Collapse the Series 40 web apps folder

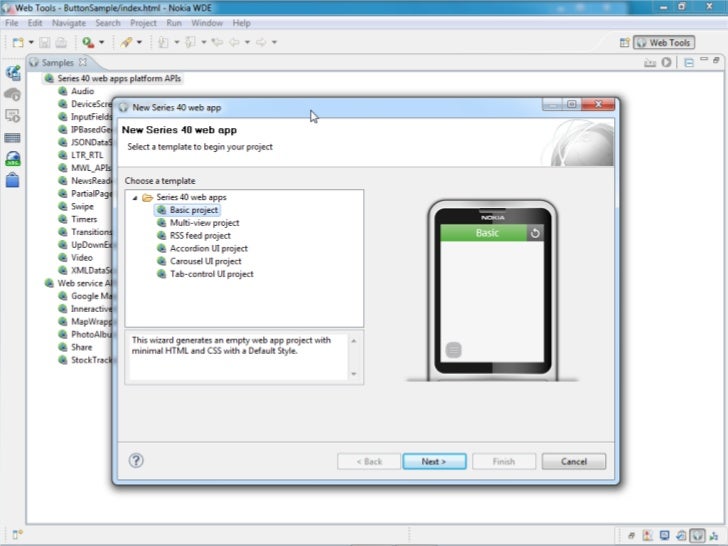(x=135, y=198)
